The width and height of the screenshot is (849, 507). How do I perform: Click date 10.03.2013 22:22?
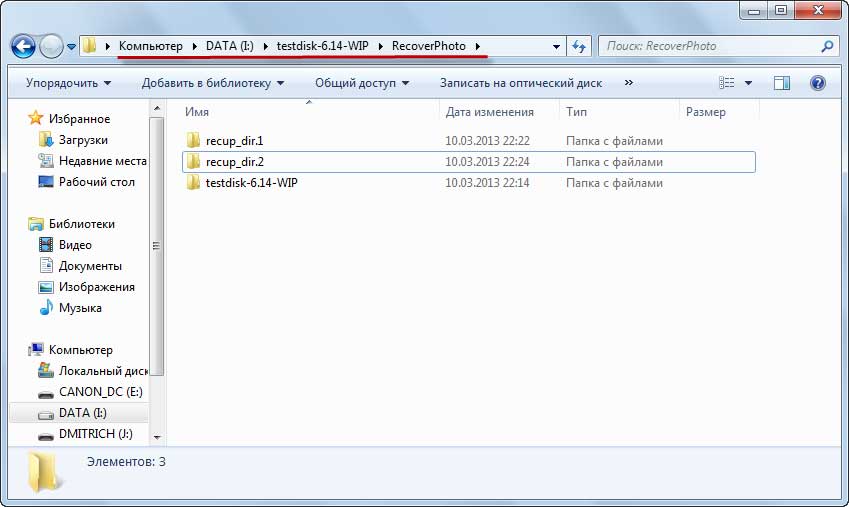pyautogui.click(x=487, y=141)
